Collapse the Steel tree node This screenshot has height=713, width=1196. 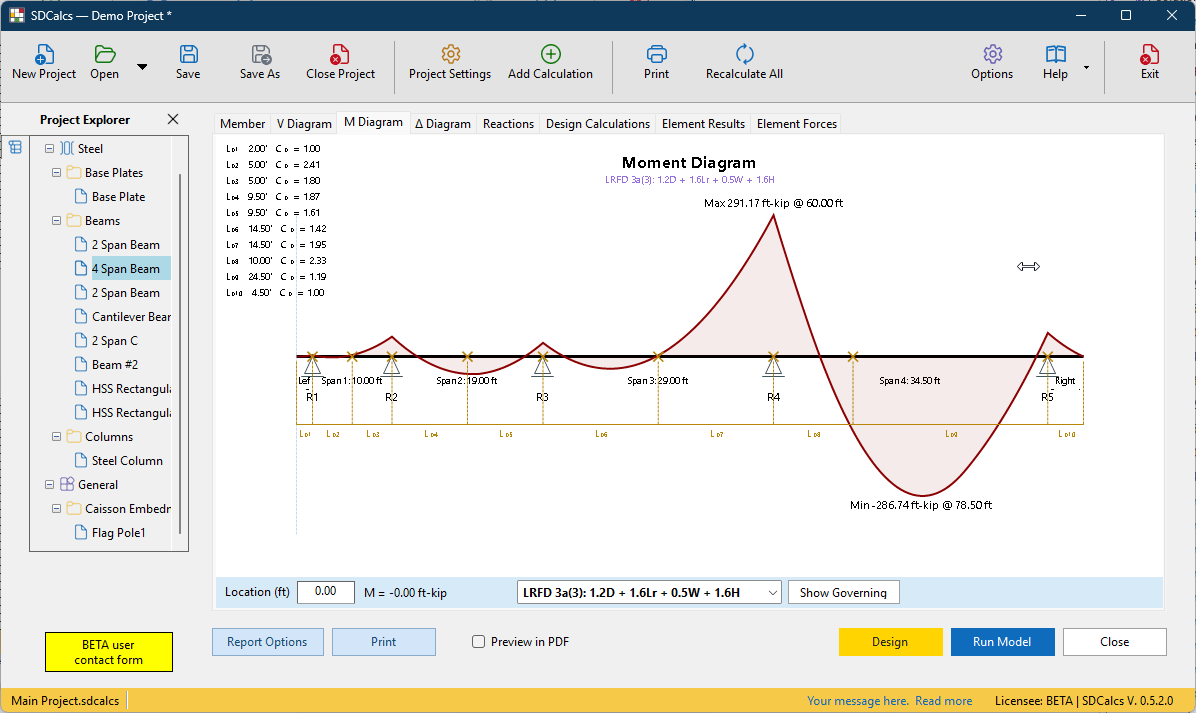[x=50, y=149]
